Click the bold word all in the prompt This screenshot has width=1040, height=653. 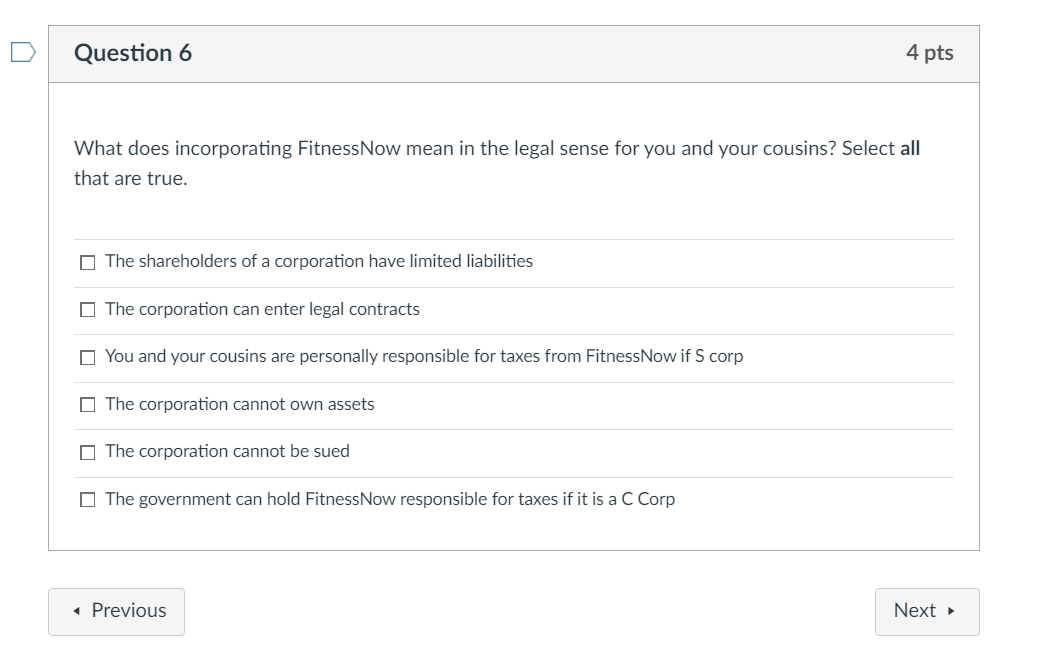click(910, 149)
